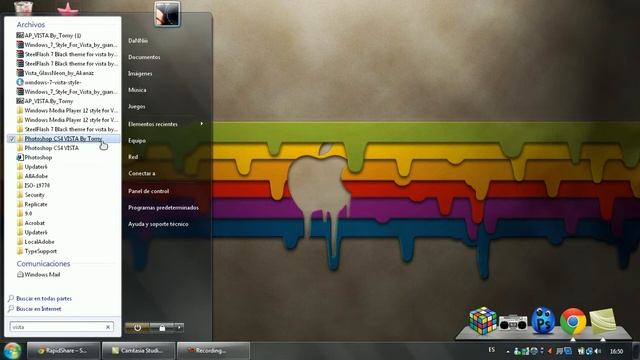Click the user account picture

coord(167,14)
